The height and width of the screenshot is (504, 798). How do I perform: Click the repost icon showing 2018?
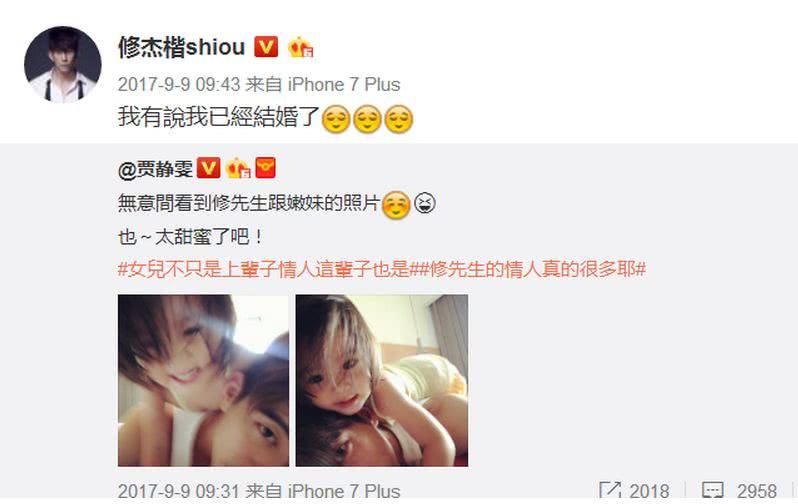[x=610, y=490]
